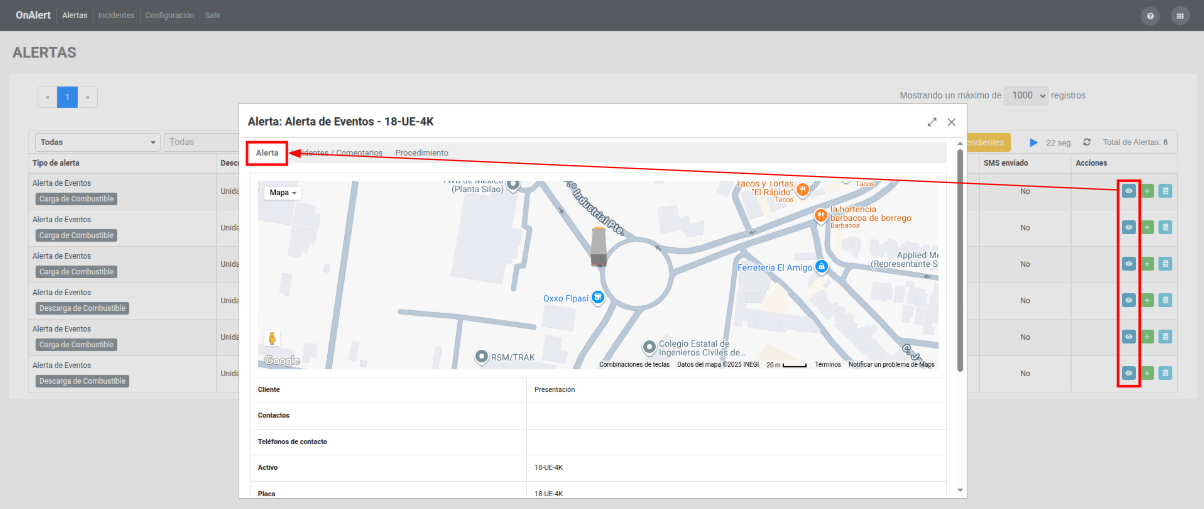Click the eye icon in the third alert row
This screenshot has width=1204, height=509.
click(x=1128, y=263)
